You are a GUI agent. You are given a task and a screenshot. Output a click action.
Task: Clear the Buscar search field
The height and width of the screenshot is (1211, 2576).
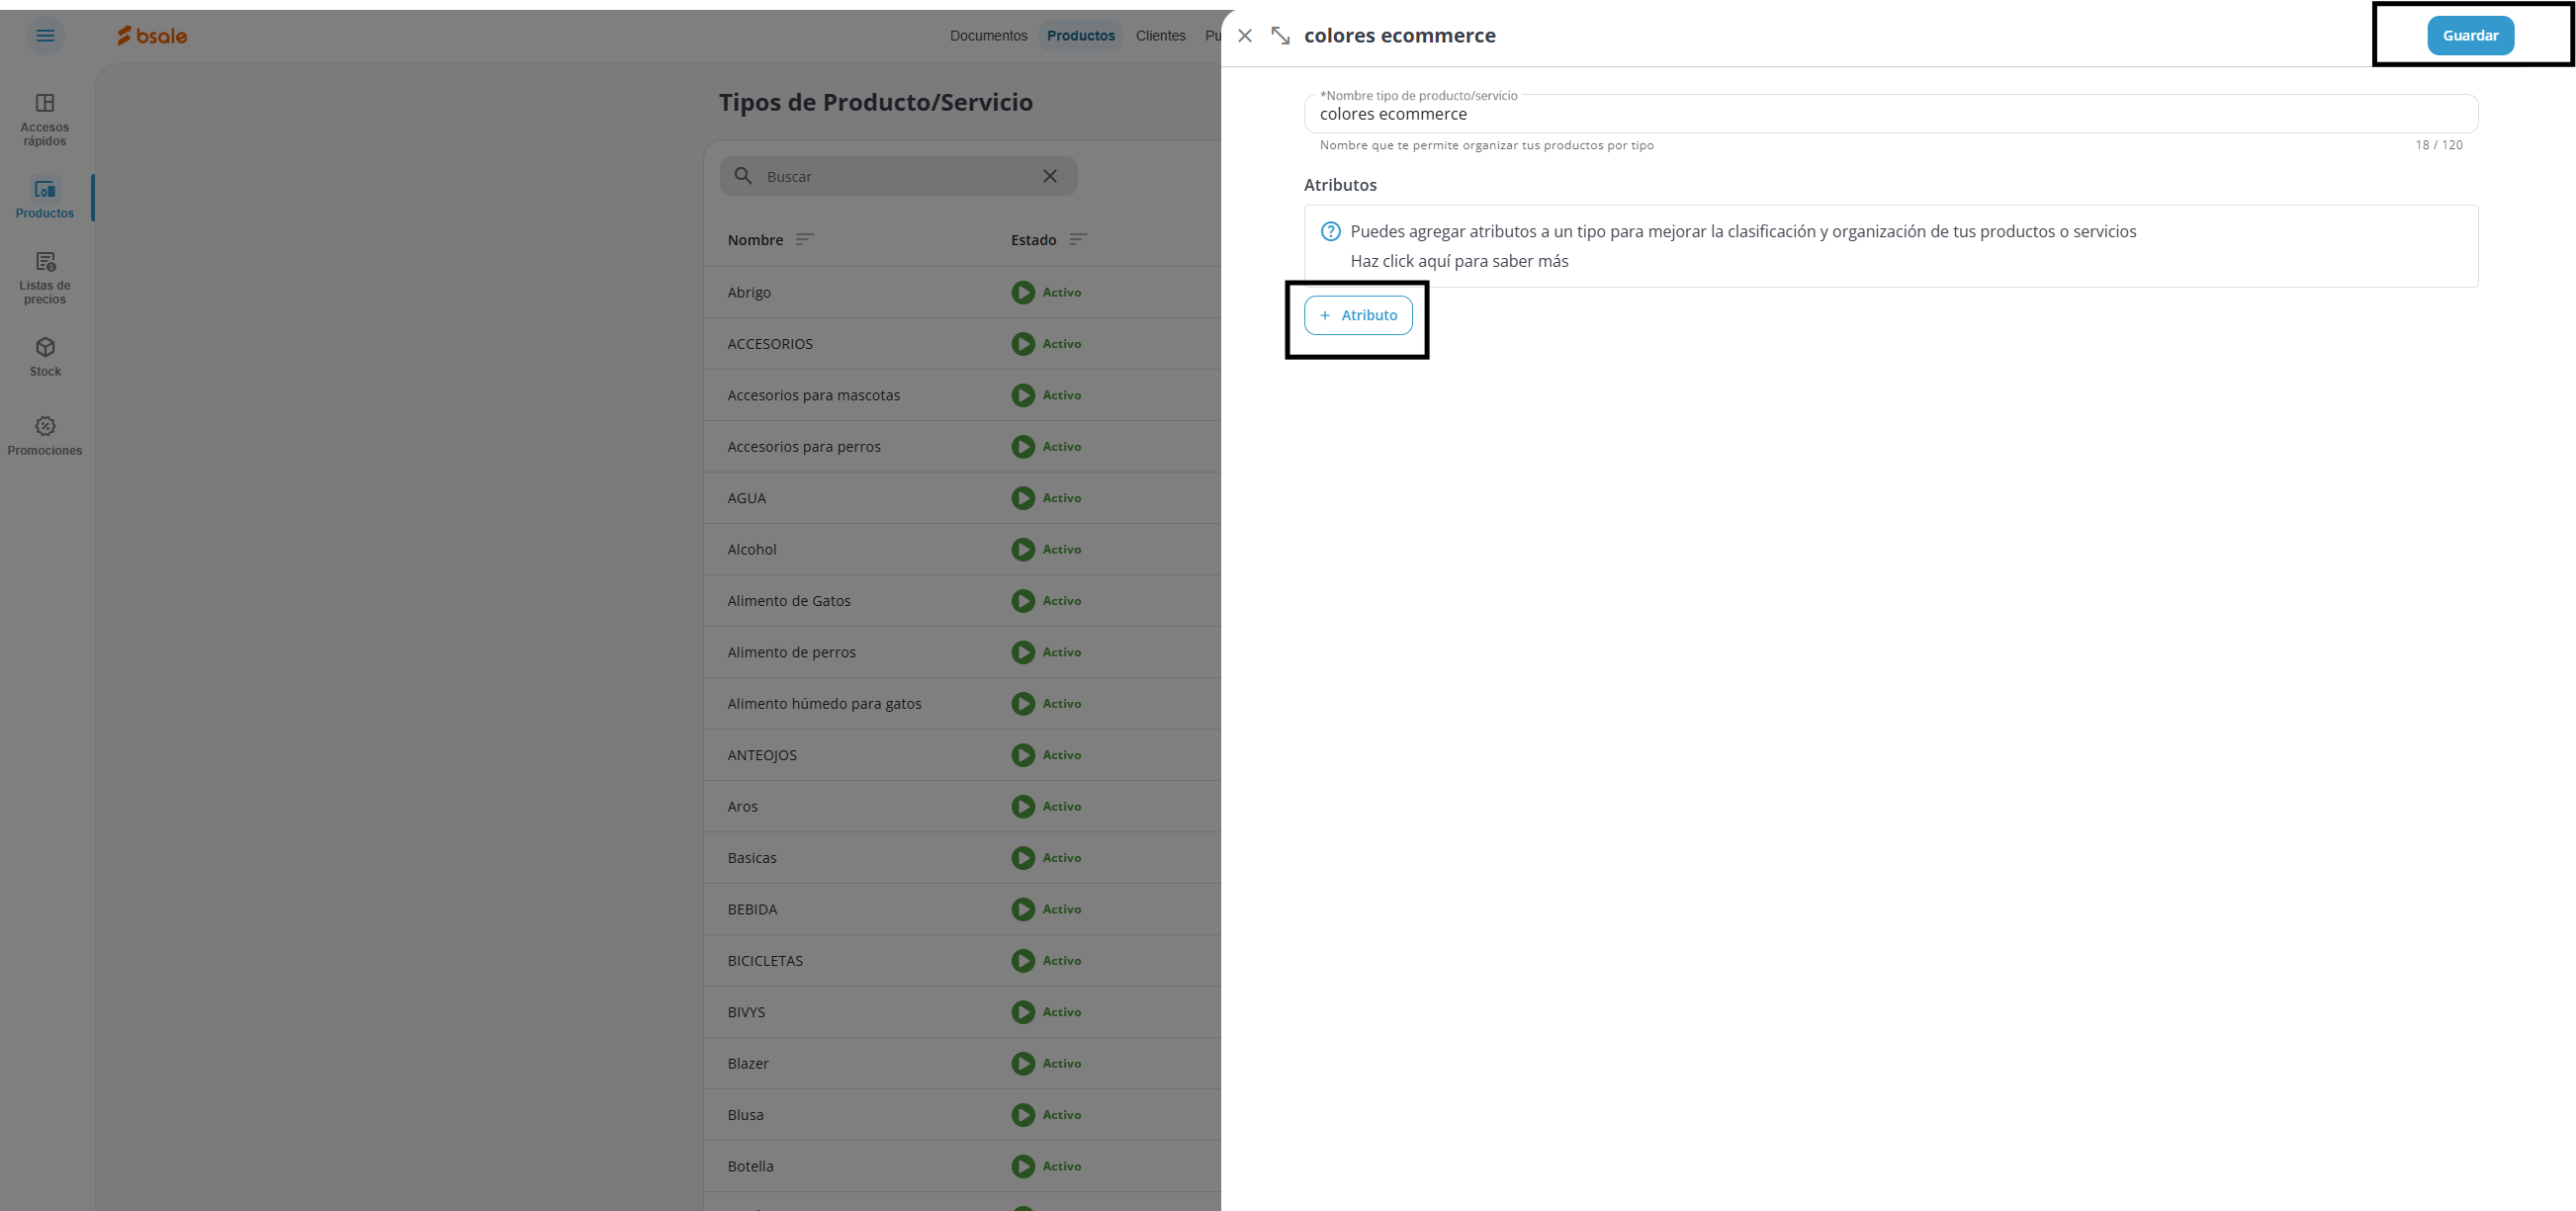(1049, 176)
